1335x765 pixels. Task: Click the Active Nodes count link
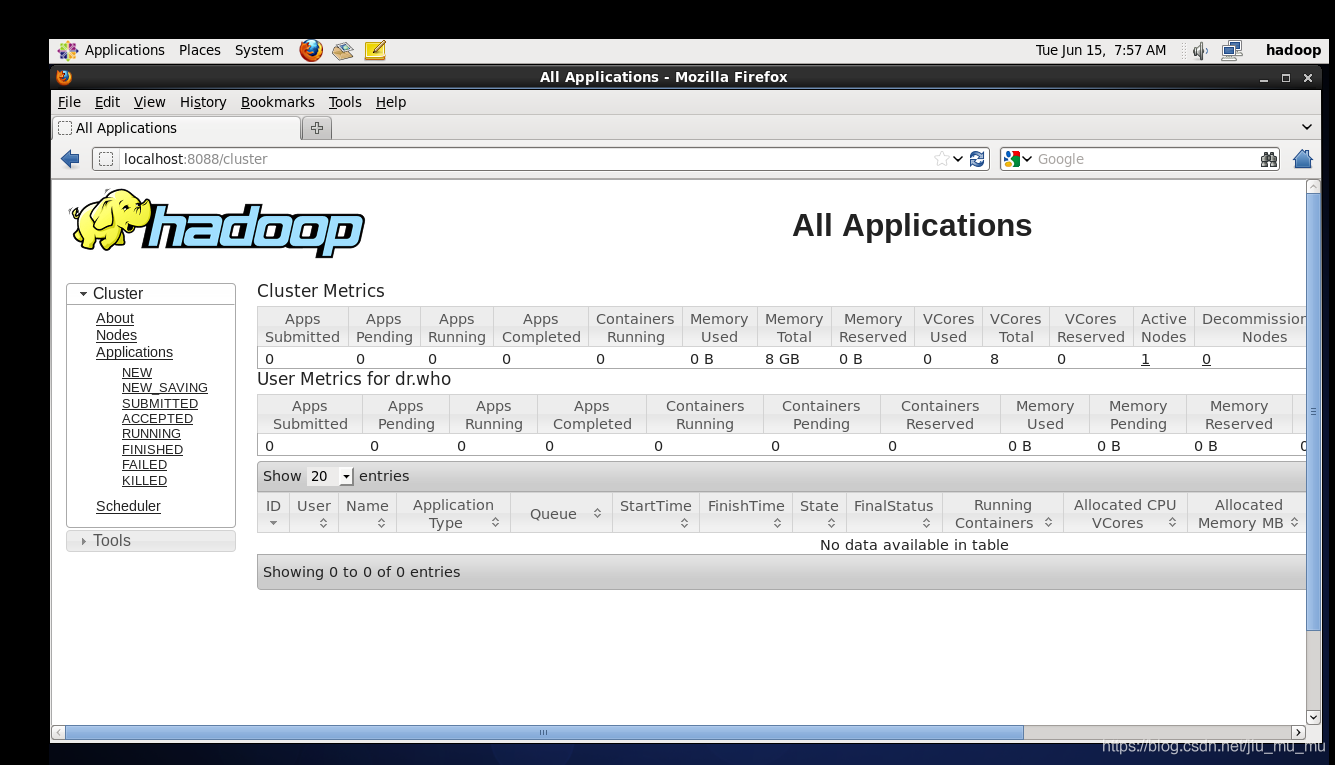tap(1145, 359)
